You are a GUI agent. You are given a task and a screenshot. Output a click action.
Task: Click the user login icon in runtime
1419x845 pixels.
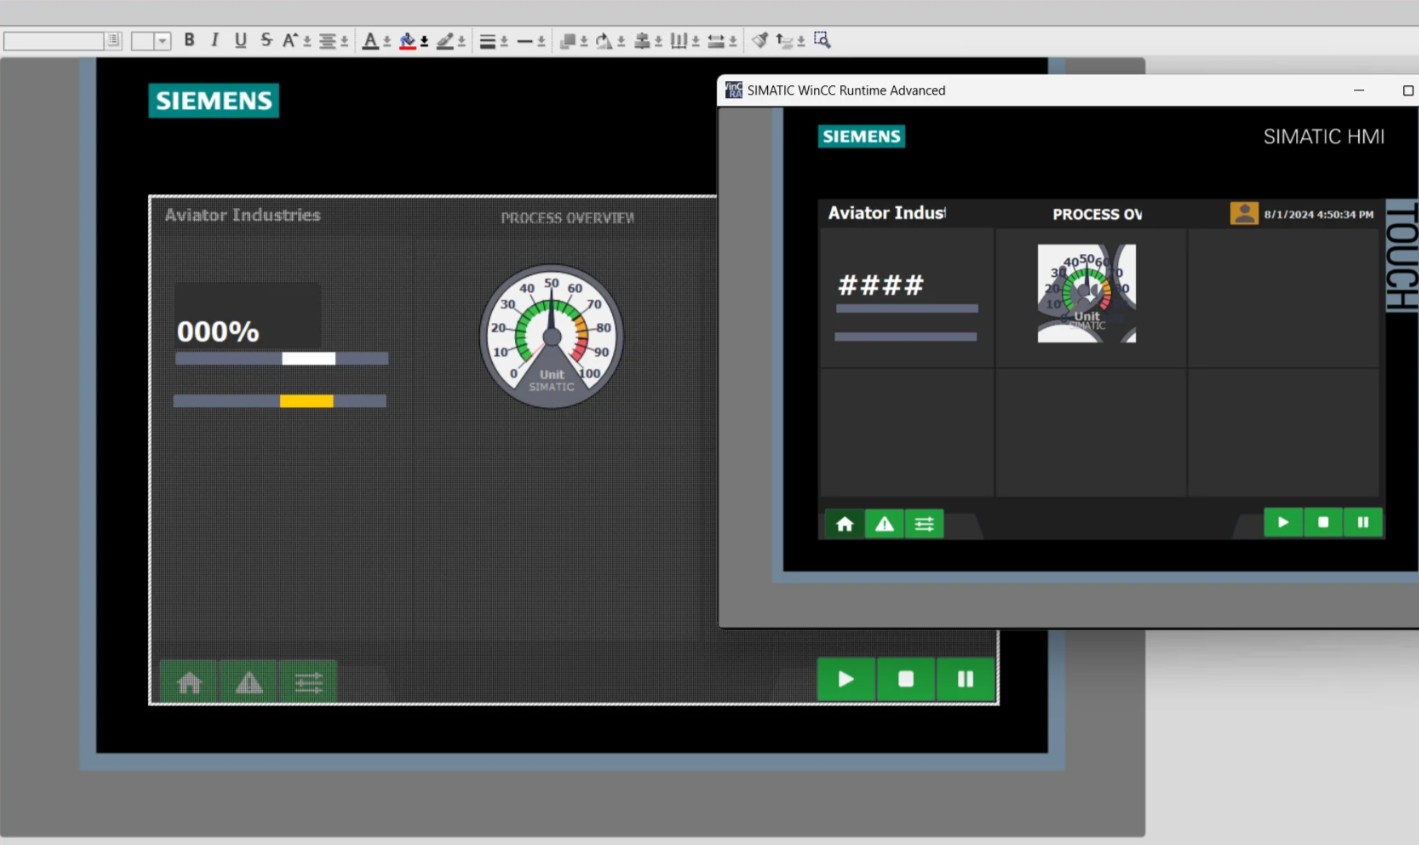click(1244, 213)
